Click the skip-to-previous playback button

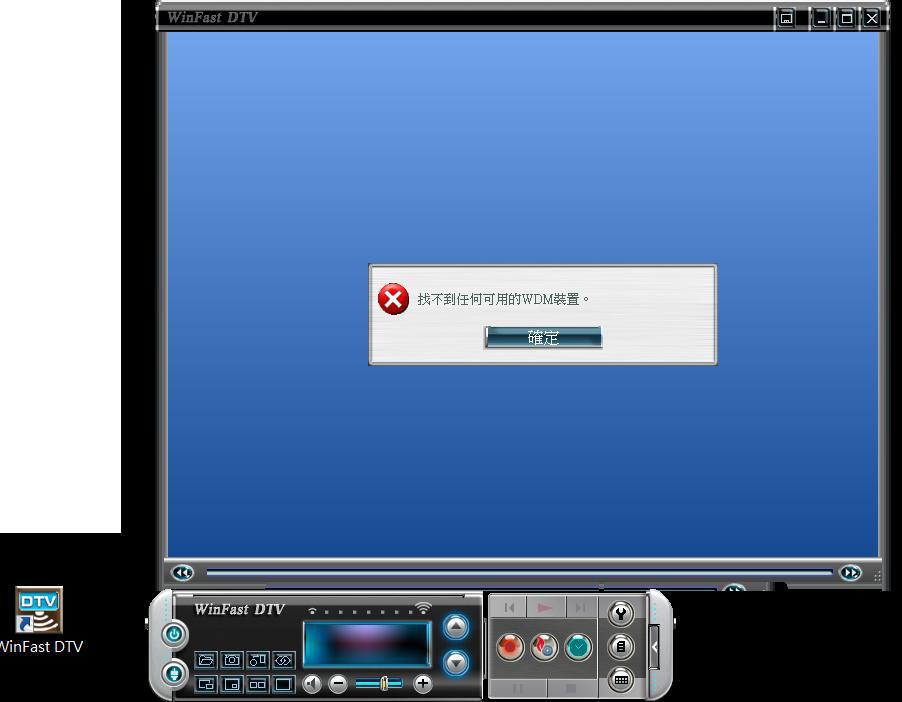(x=509, y=608)
